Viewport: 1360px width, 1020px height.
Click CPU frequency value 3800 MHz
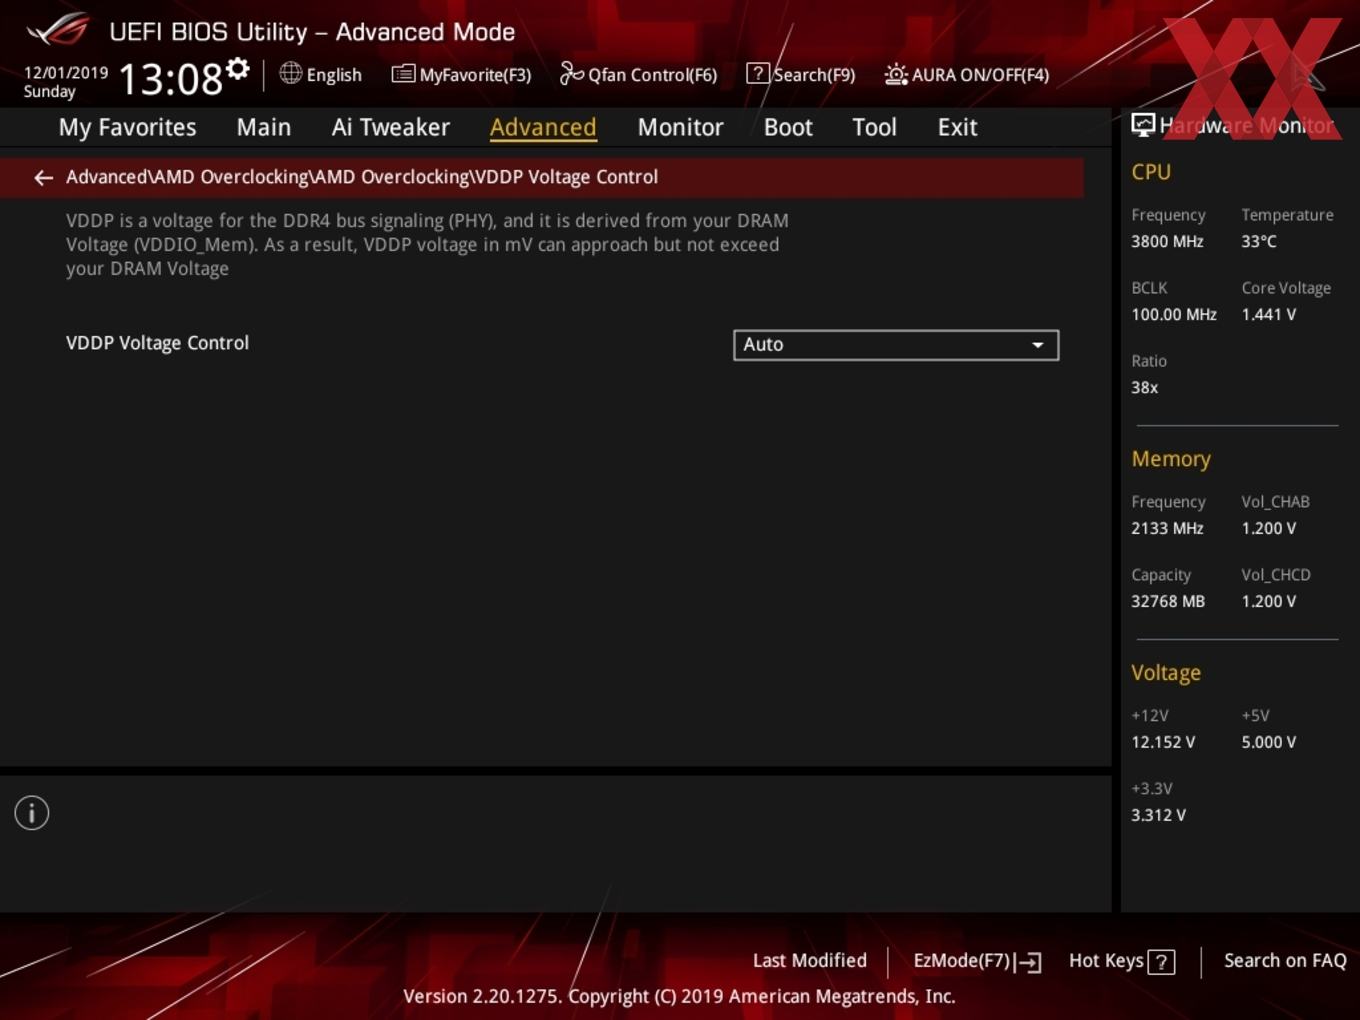point(1167,241)
